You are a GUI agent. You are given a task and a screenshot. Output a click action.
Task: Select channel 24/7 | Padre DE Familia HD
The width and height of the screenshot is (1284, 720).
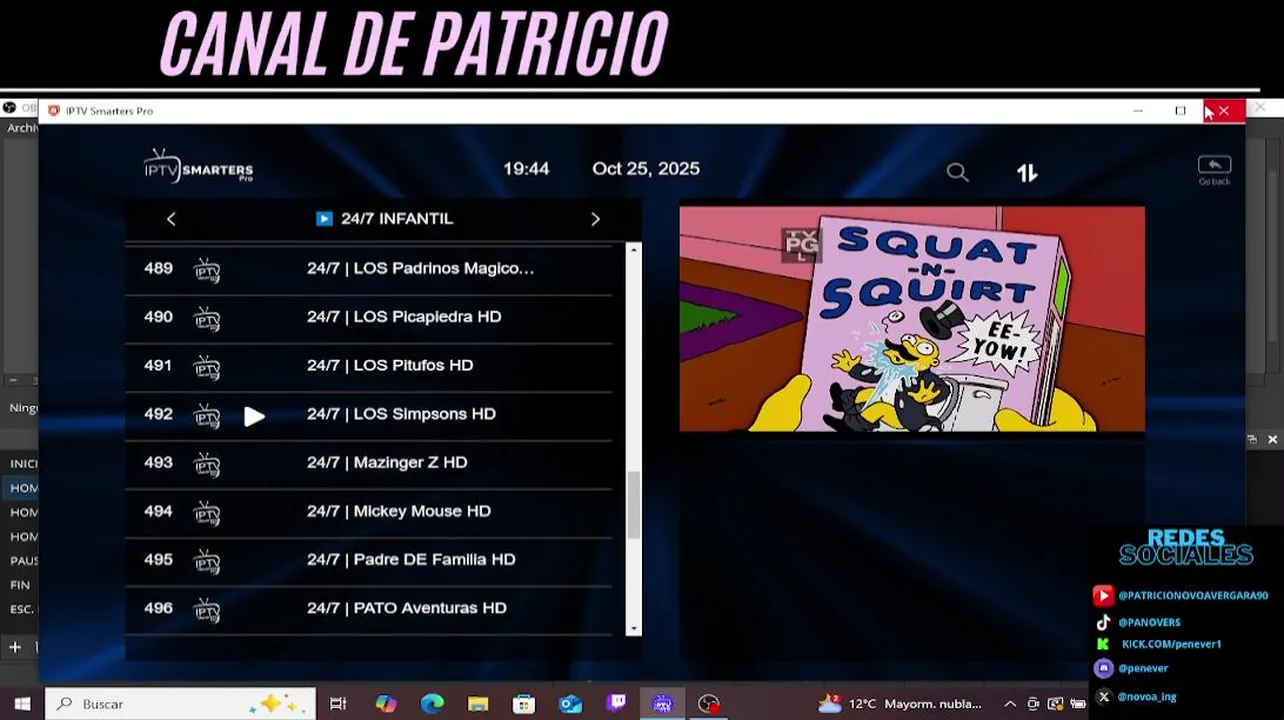click(368, 560)
